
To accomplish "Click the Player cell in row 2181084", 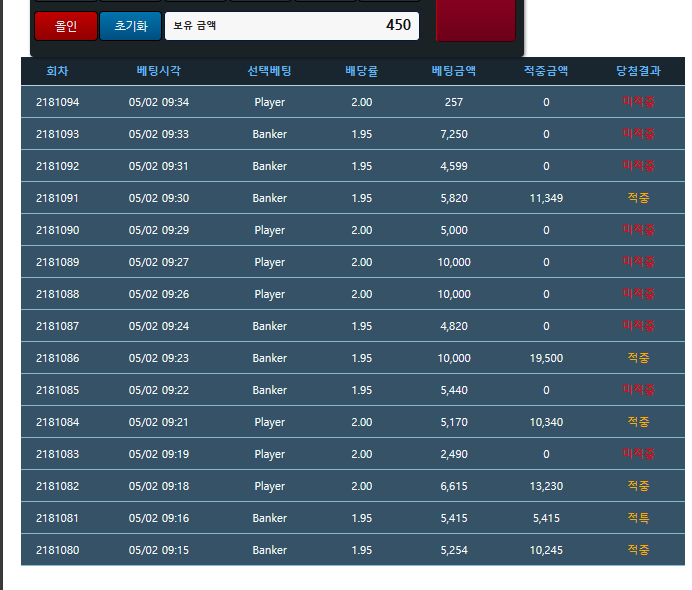I will click(269, 422).
